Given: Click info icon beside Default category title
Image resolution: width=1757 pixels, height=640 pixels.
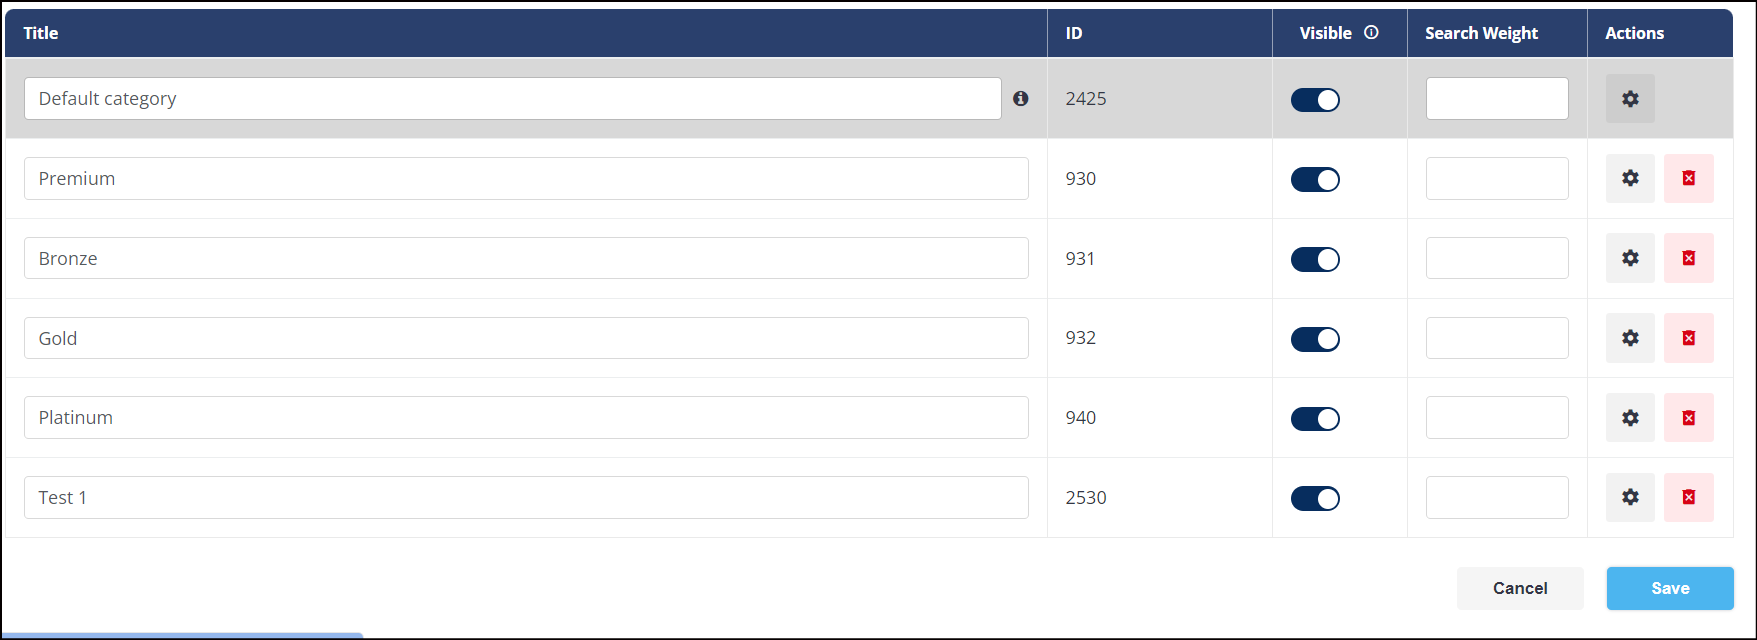Looking at the screenshot, I should (1020, 99).
